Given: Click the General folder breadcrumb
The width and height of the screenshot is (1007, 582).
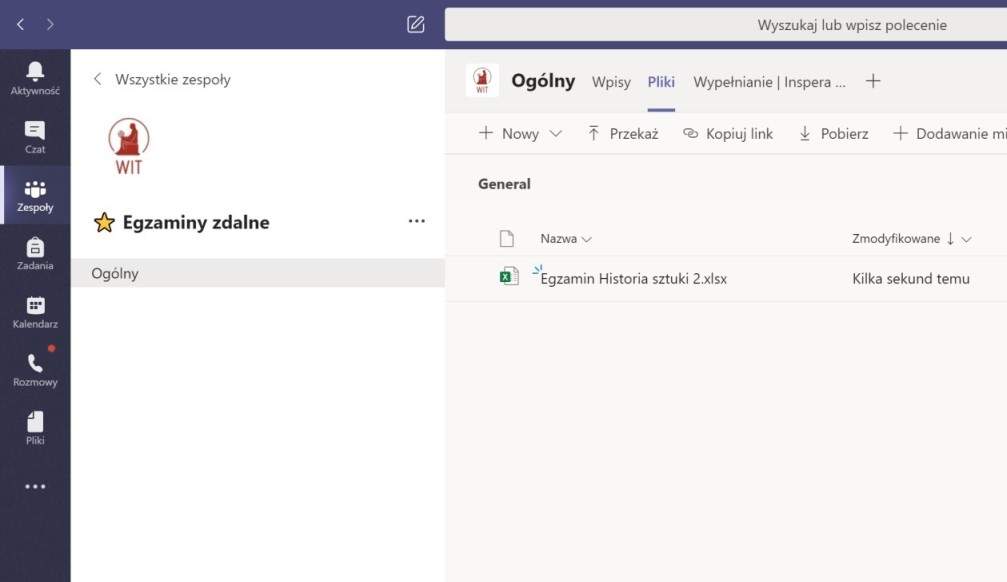Looking at the screenshot, I should (504, 184).
